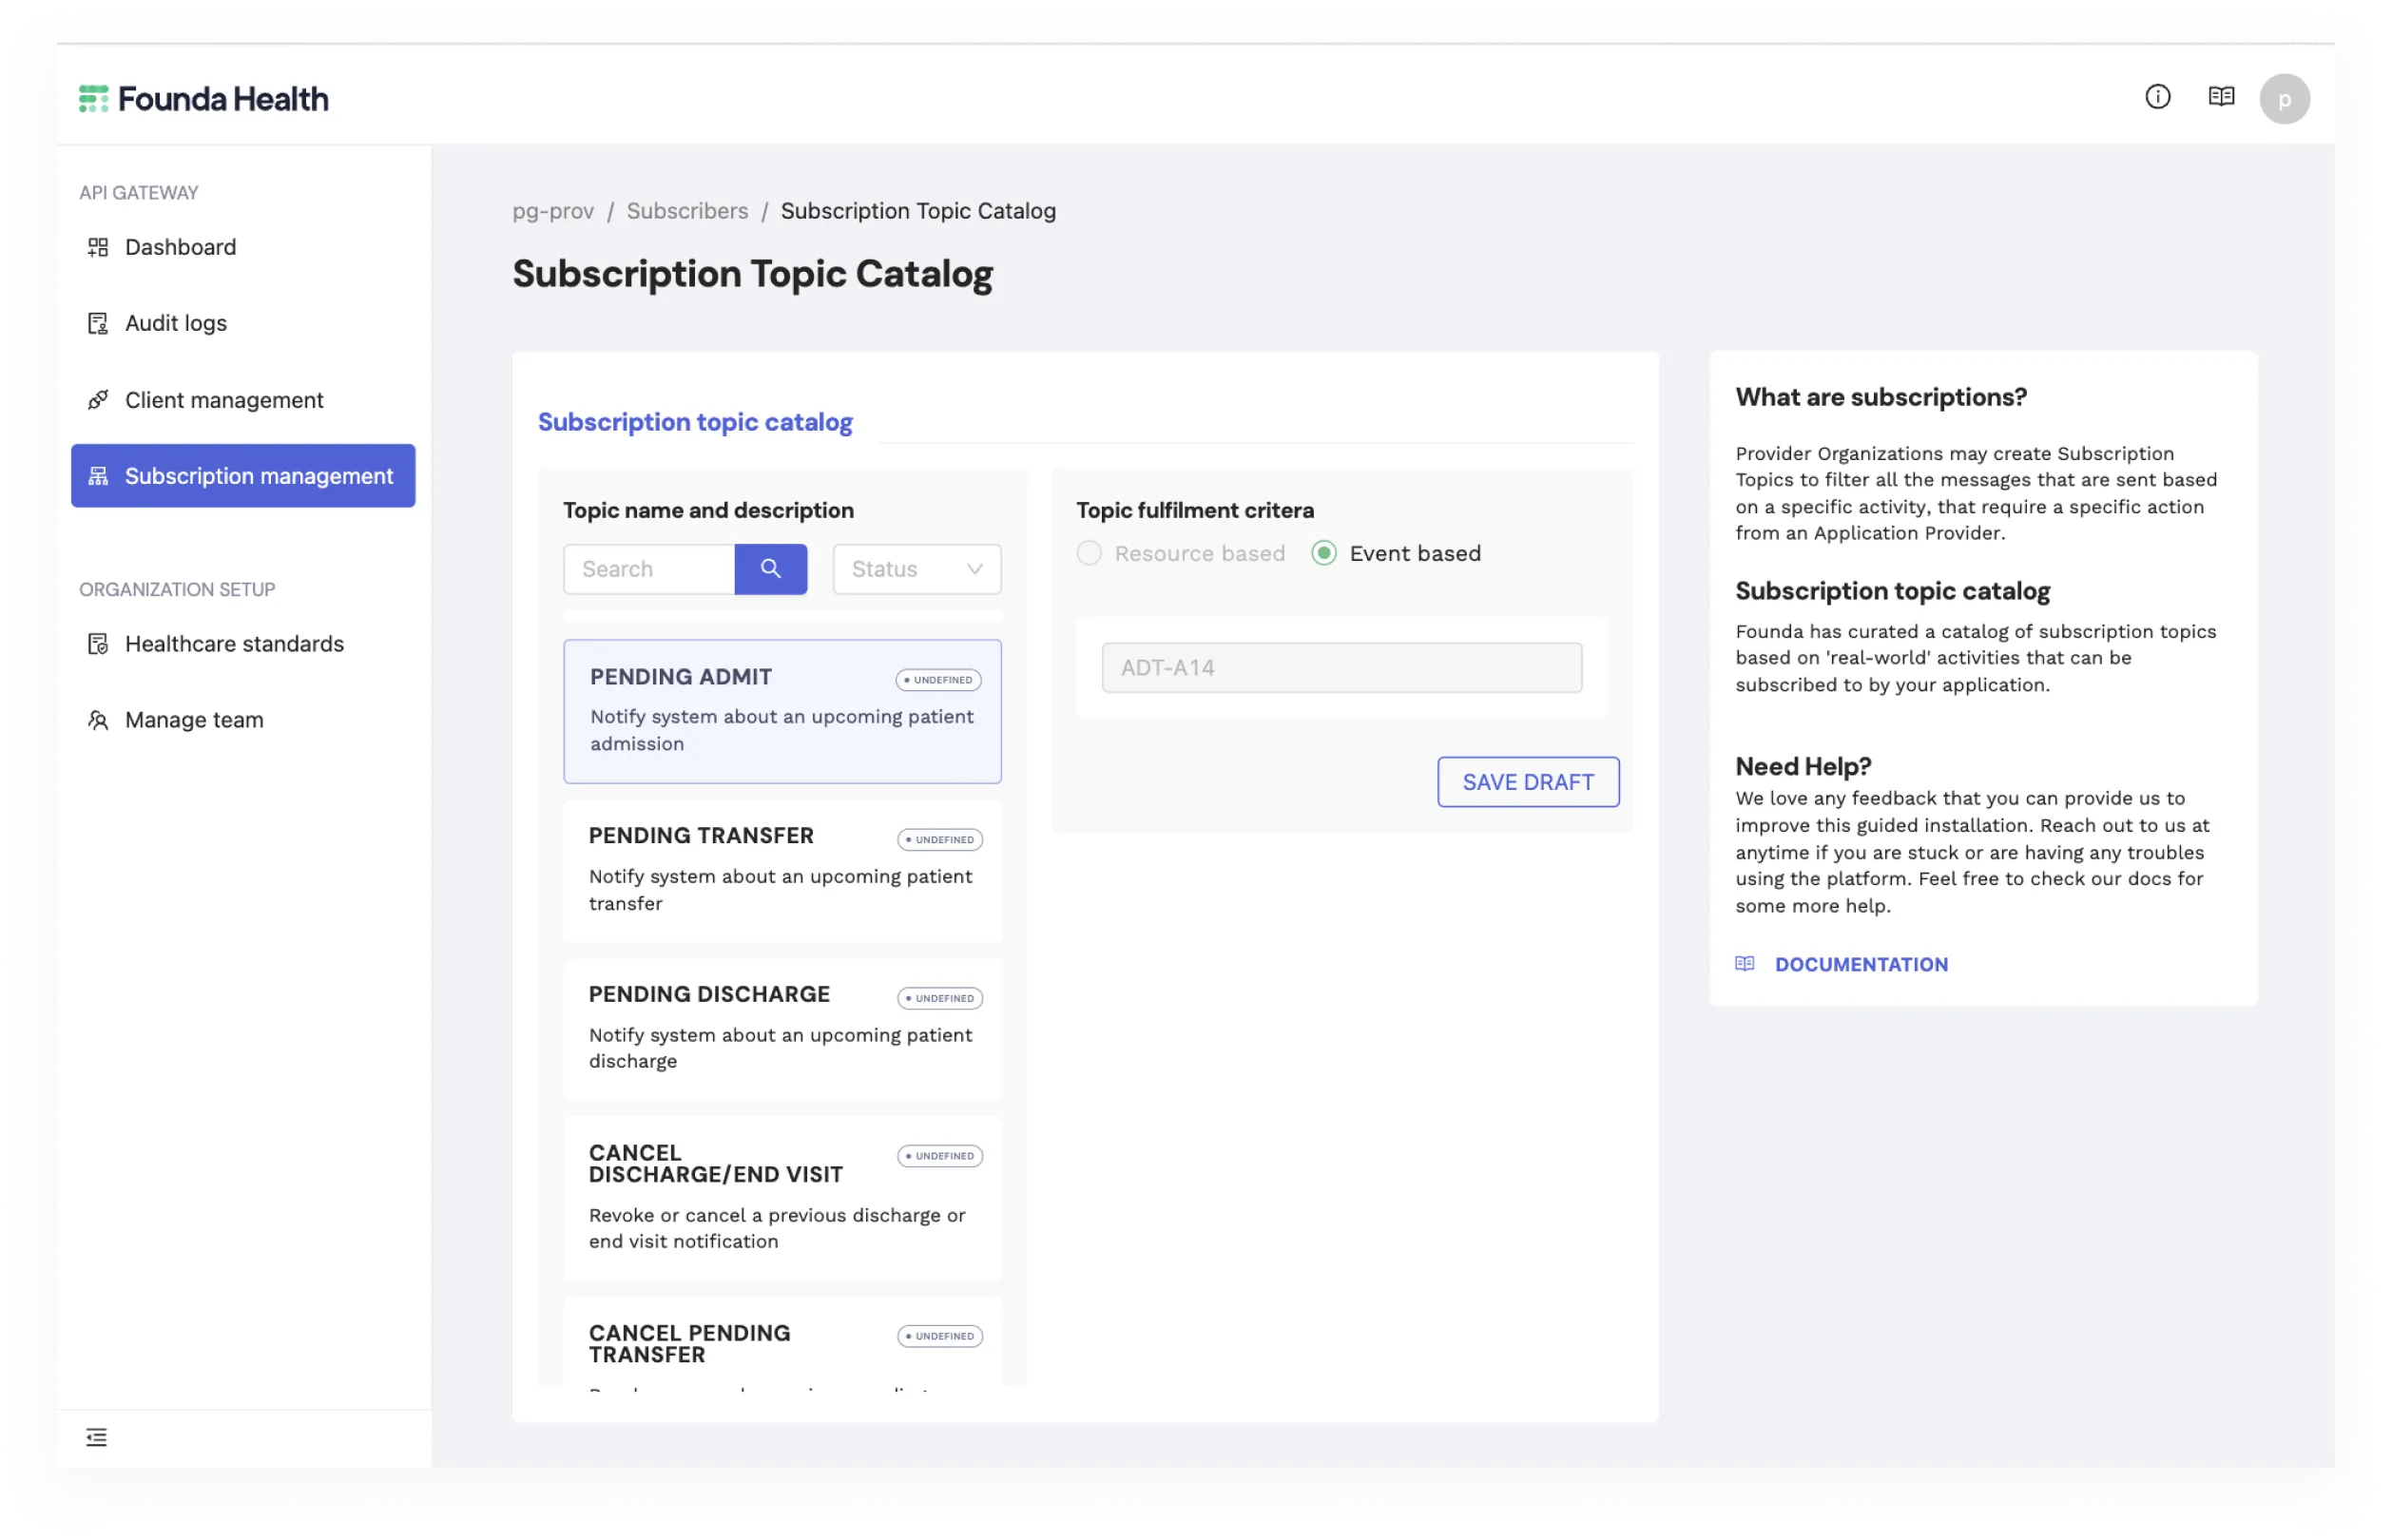
Task: Select the PENDING ADMIT topic card
Action: [x=782, y=711]
